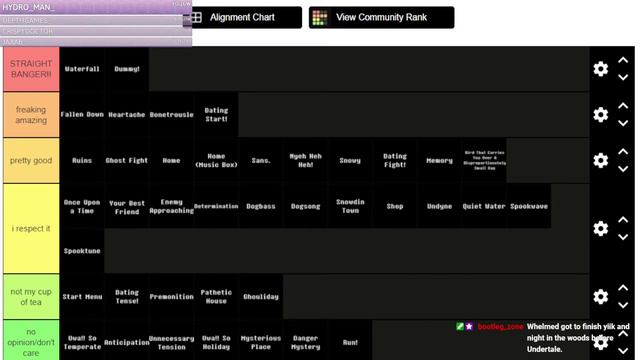Select the Quiet Water tile
This screenshot has height=360, width=640.
coord(484,206)
